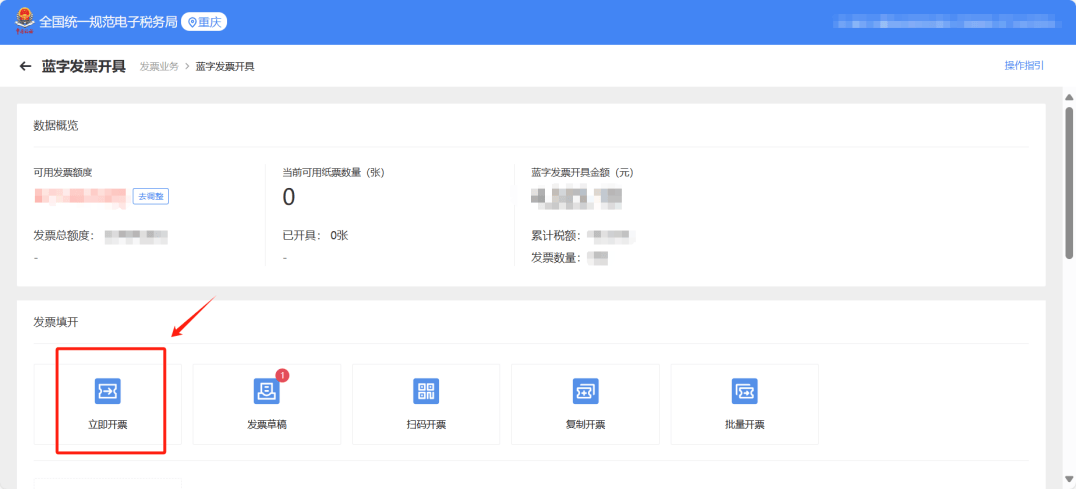Click the vertical scrollbar thumb
This screenshot has width=1076, height=489.
[x=1069, y=180]
